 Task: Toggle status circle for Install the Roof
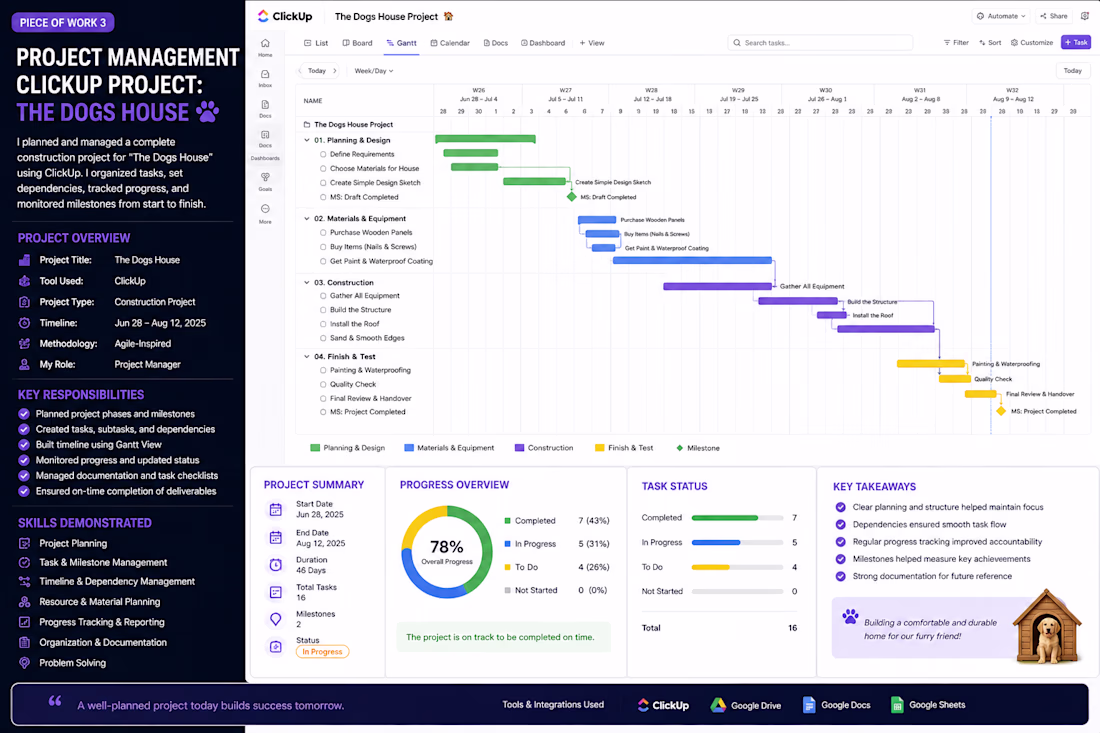click(x=323, y=324)
